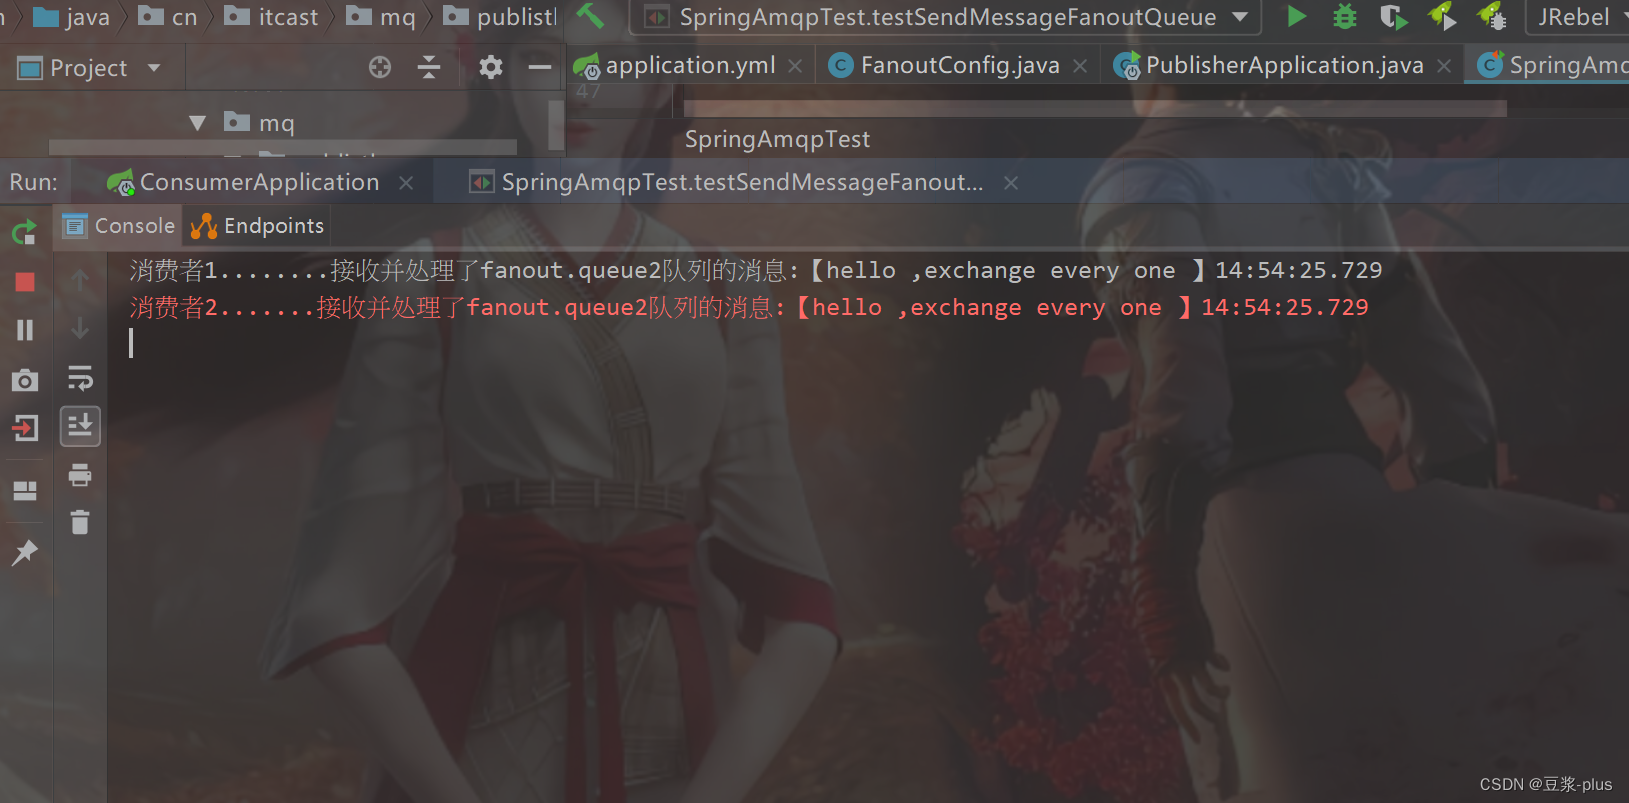Click cn breadcrumb folder
This screenshot has height=803, width=1629.
pos(168,17)
